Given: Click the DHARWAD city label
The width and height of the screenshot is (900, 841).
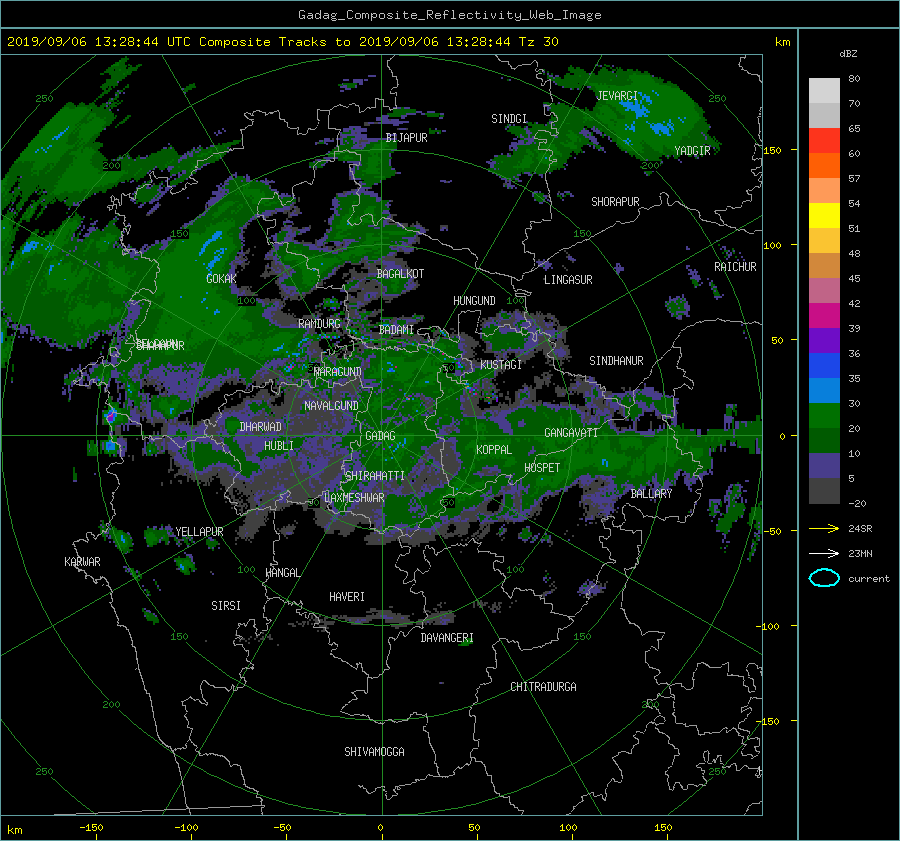Looking at the screenshot, I should click(x=261, y=427).
